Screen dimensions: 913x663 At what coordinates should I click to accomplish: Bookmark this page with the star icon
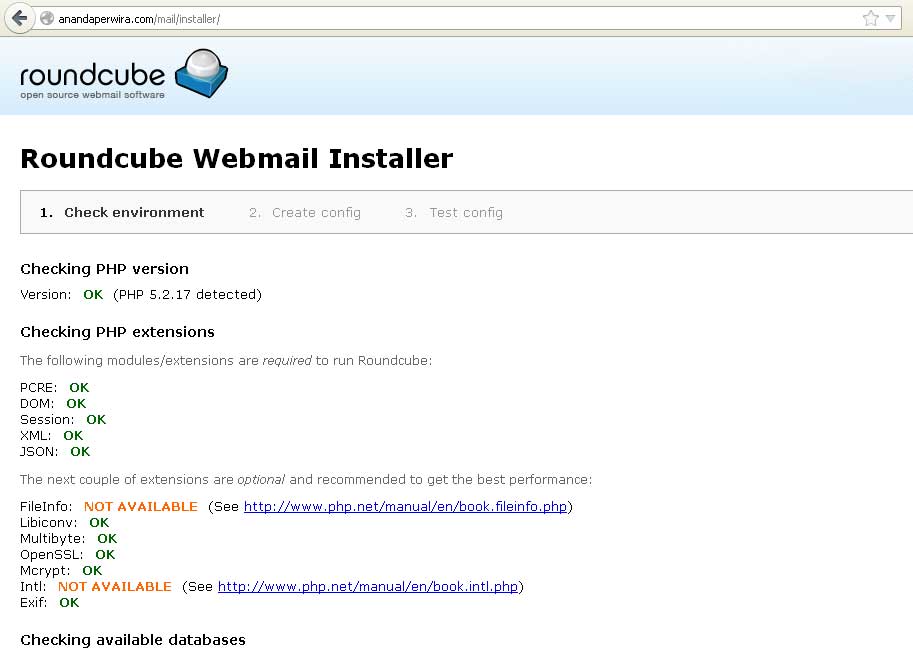pyautogui.click(x=870, y=19)
